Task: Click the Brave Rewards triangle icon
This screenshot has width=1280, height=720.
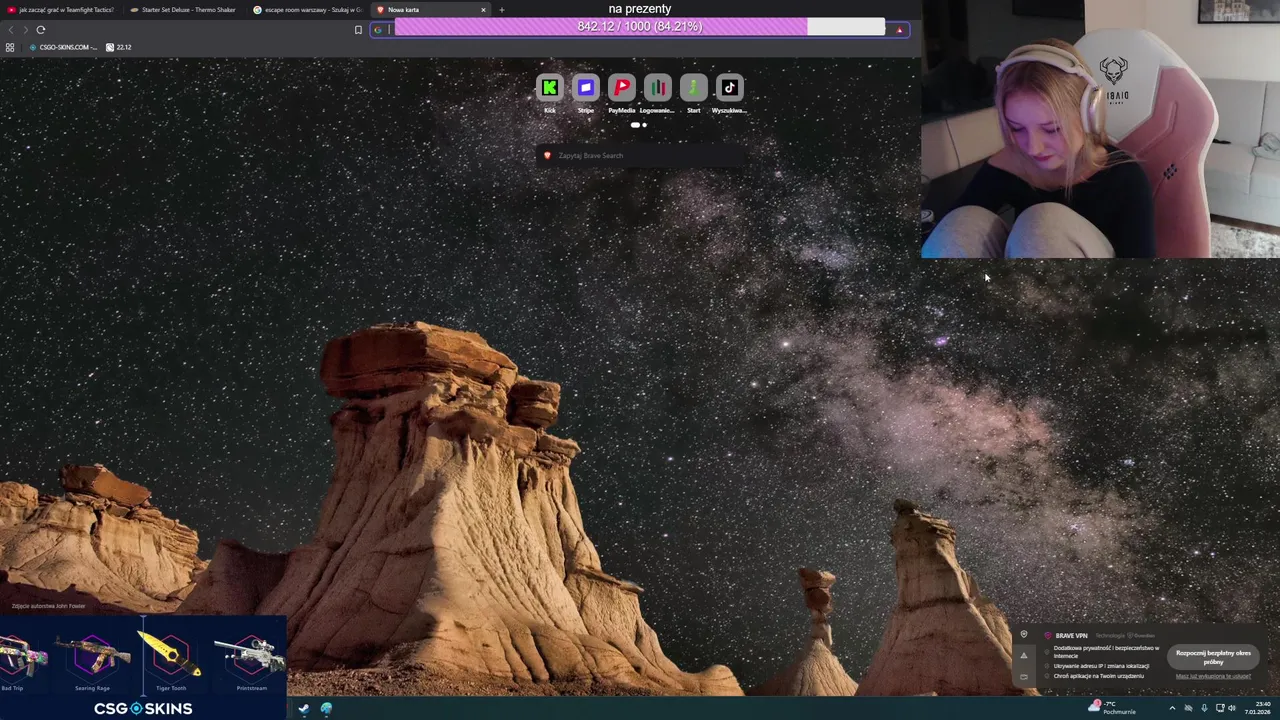Action: pos(900,30)
